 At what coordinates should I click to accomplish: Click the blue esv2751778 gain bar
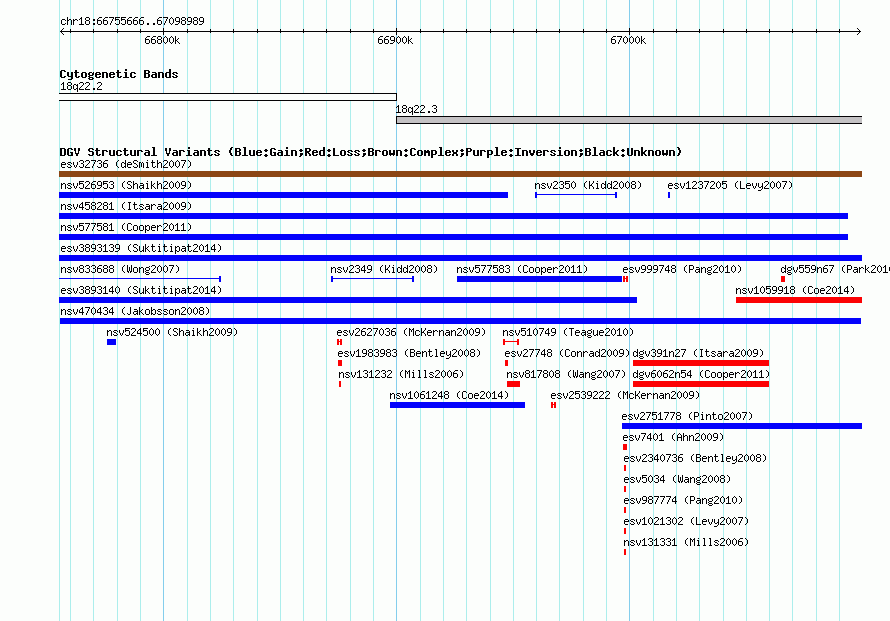coord(742,426)
